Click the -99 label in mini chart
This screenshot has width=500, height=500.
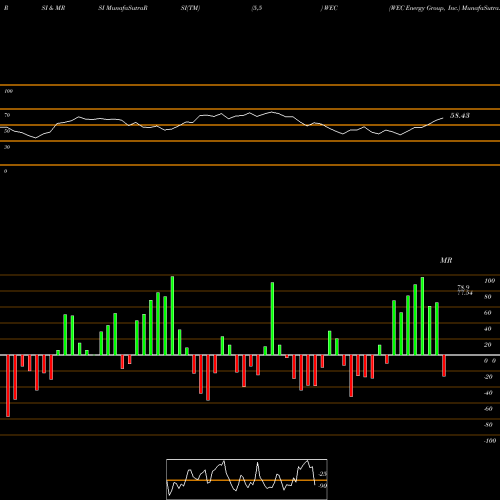pos(323,486)
